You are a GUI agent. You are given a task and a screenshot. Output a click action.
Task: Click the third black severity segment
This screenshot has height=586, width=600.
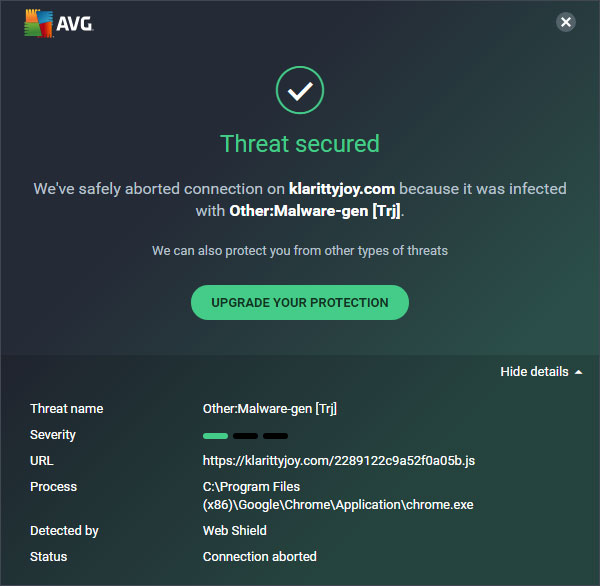[276, 436]
